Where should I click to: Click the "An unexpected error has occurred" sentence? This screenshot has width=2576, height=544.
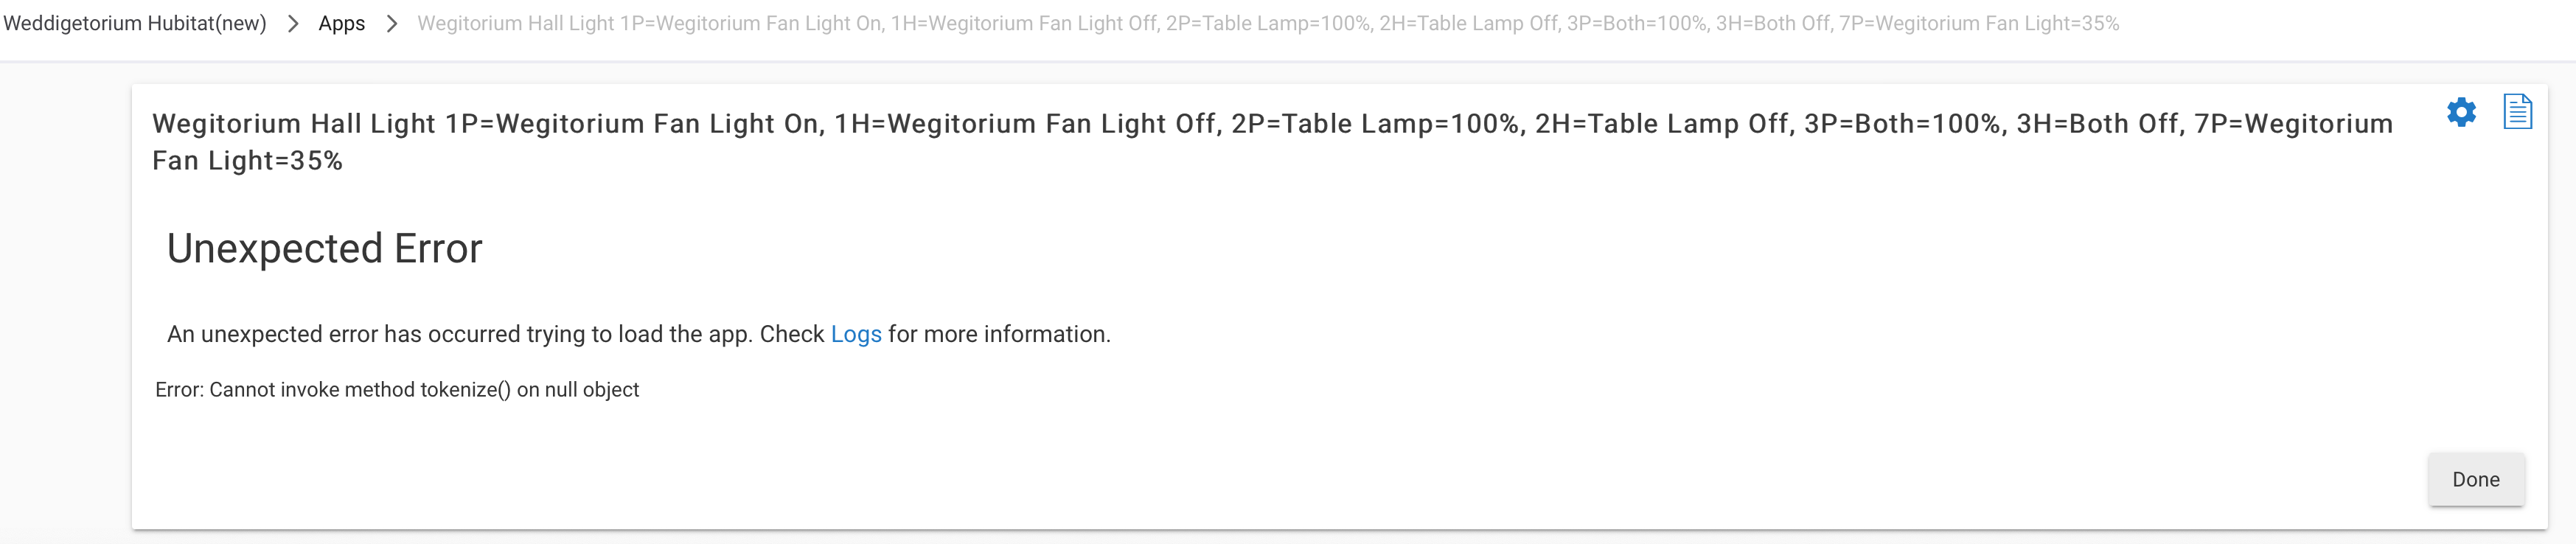(639, 334)
